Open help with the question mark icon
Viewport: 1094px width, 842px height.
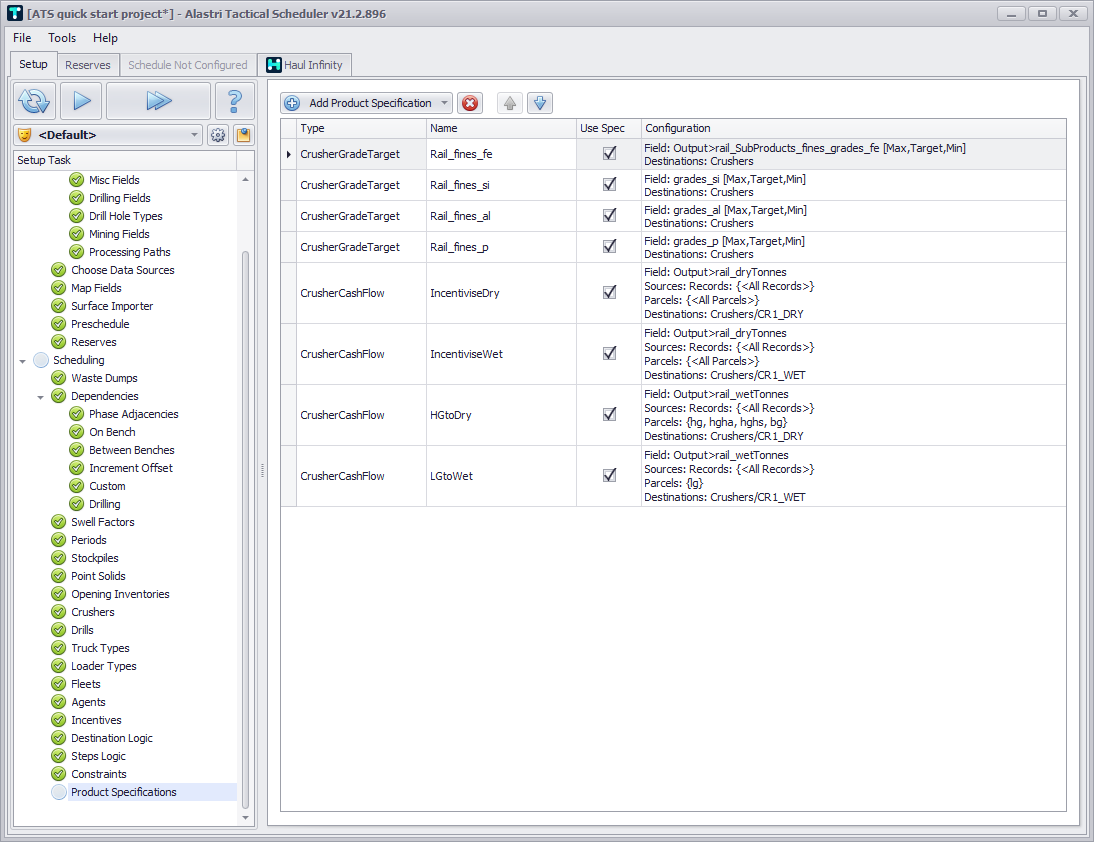(x=235, y=101)
